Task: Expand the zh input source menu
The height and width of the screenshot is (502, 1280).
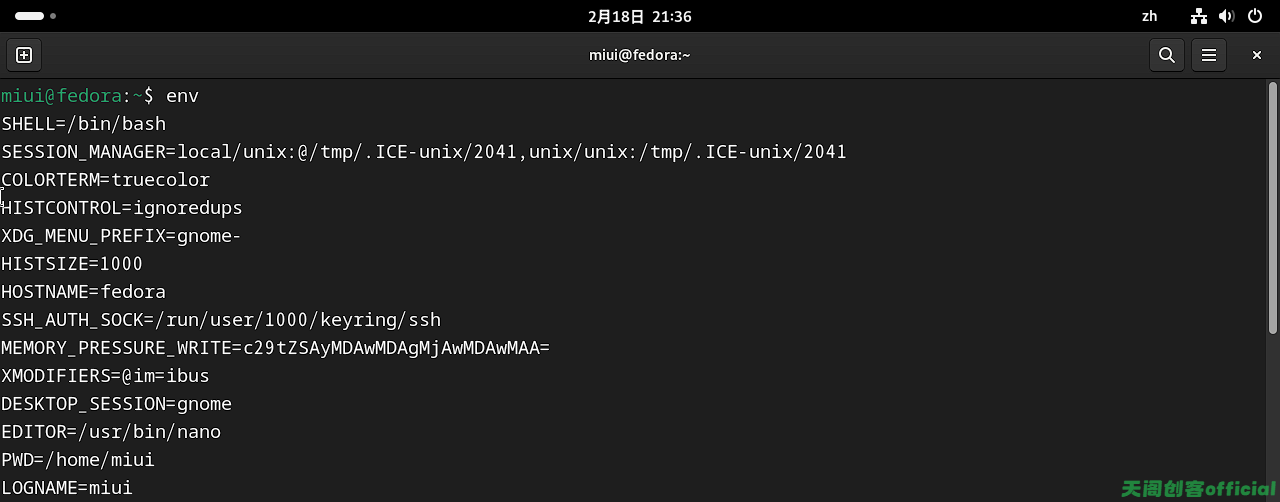Action: [x=1149, y=16]
